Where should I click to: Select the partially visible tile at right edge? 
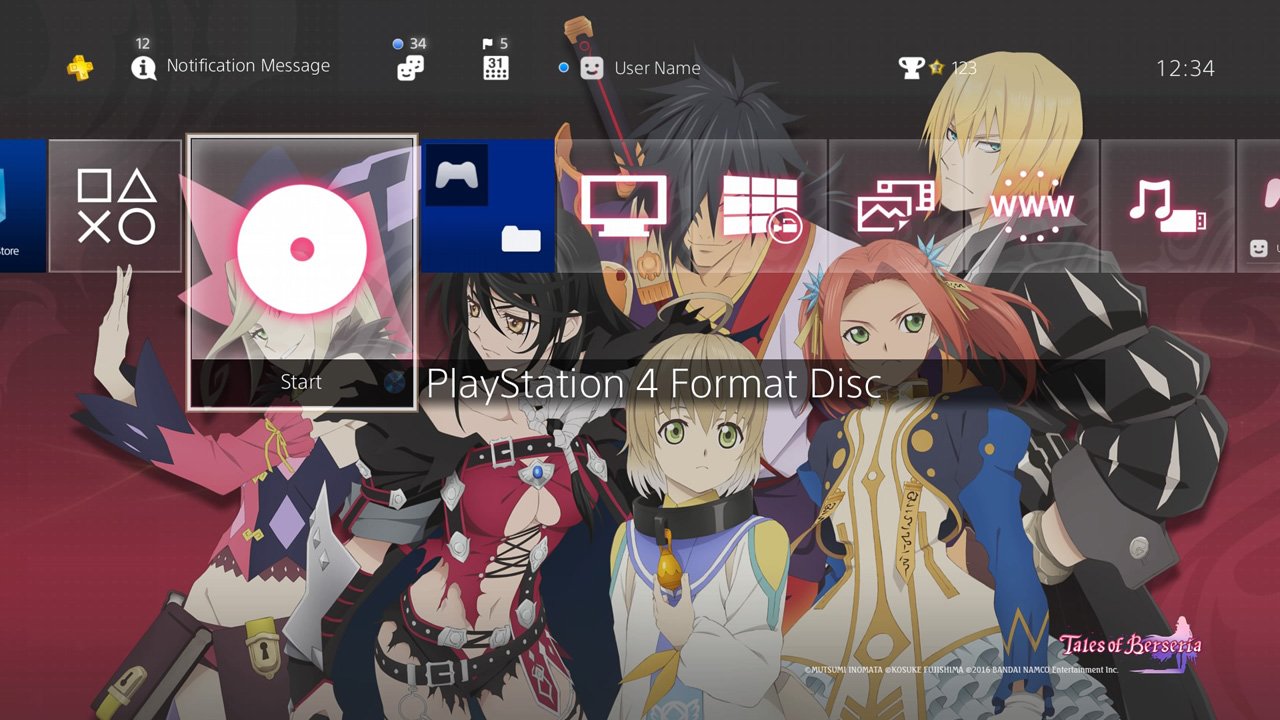(x=1259, y=206)
